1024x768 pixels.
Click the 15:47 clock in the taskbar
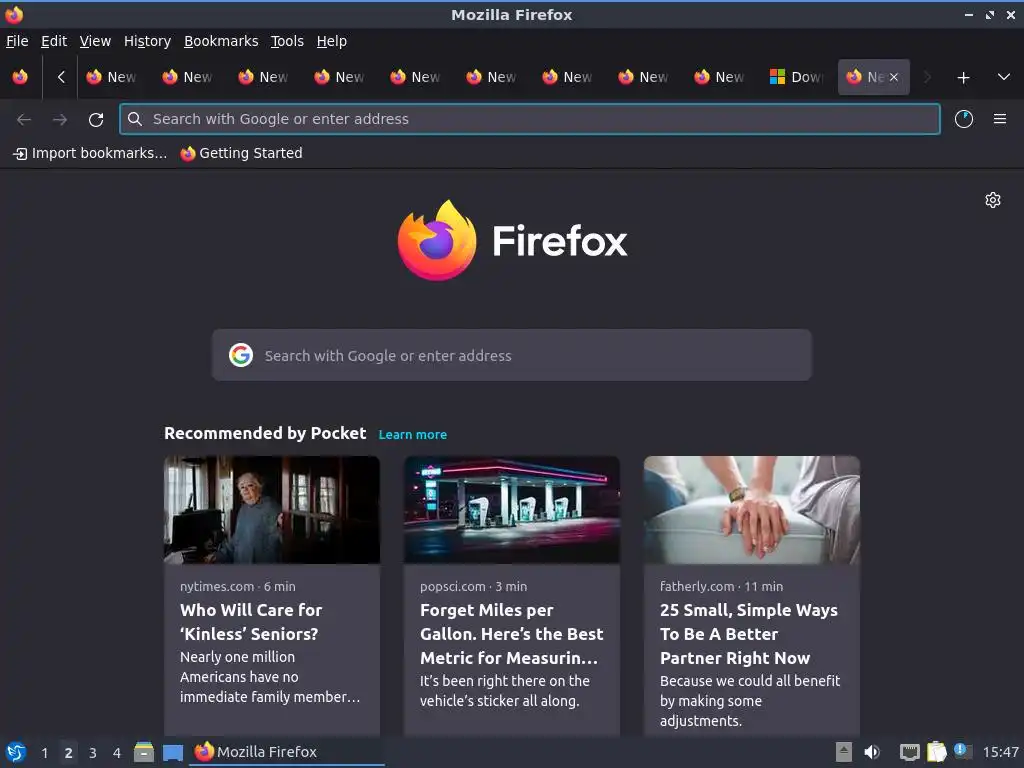tap(1000, 752)
